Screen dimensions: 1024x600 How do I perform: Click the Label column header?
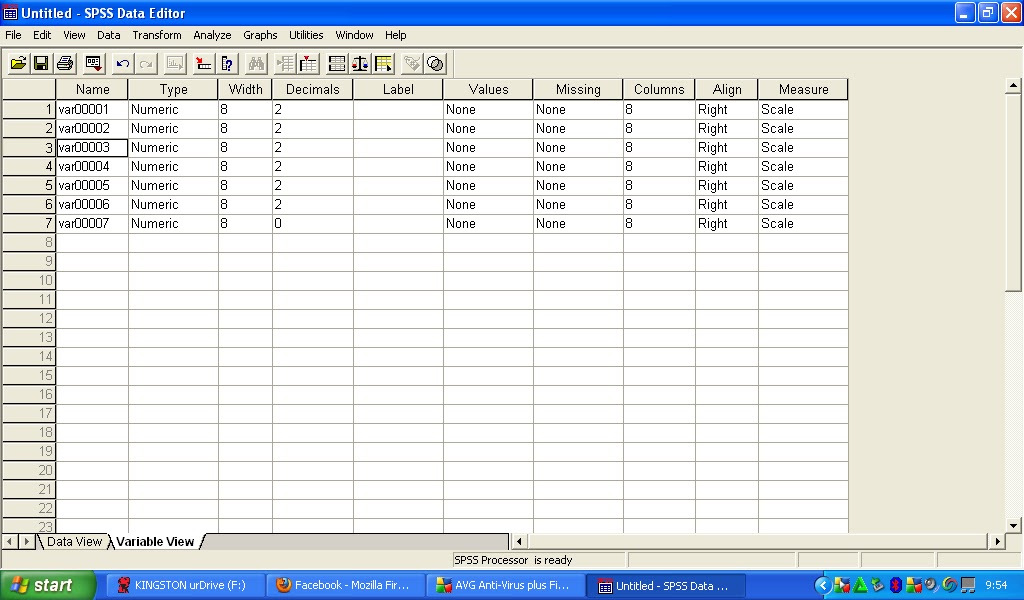(398, 89)
